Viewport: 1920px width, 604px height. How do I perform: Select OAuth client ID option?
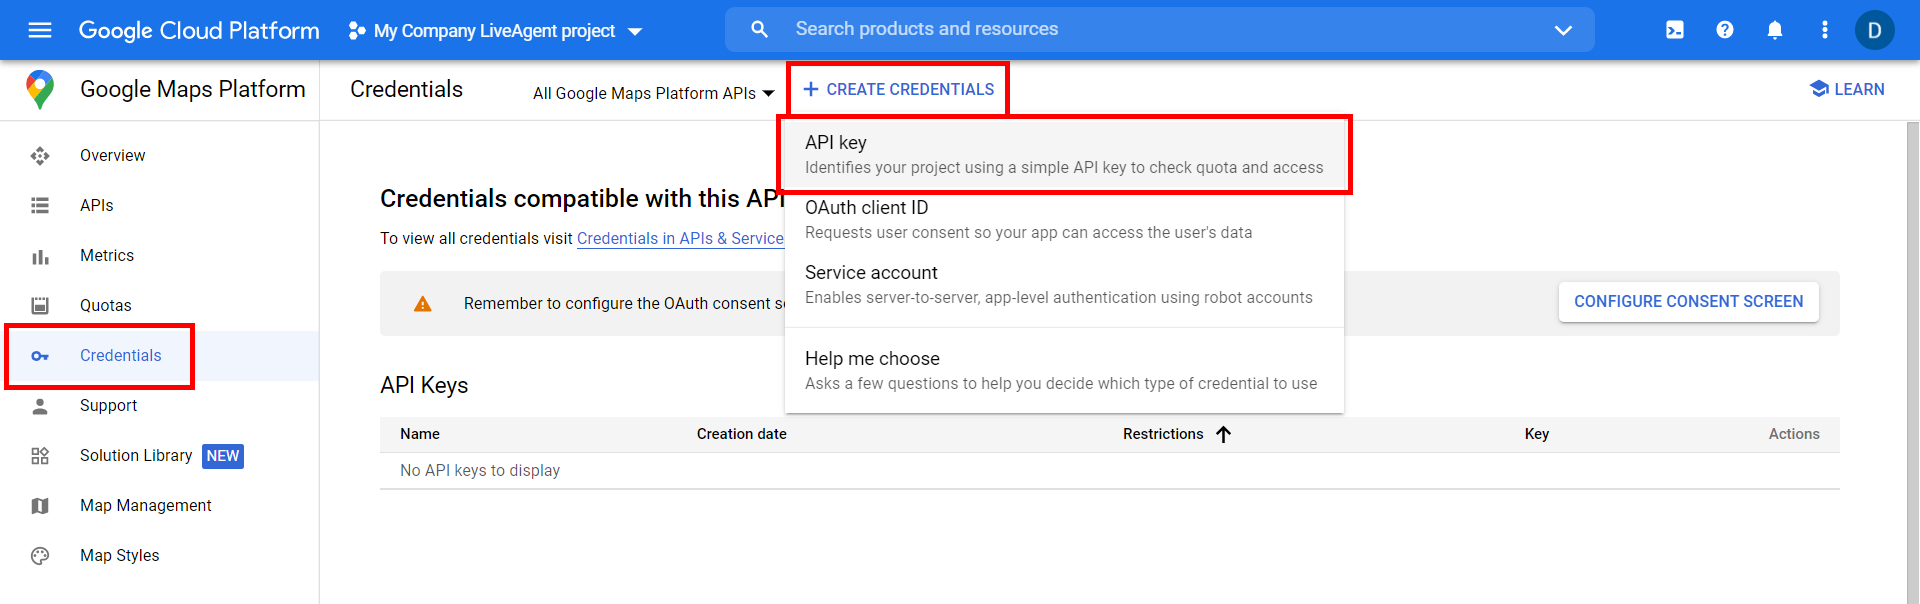[1064, 219]
